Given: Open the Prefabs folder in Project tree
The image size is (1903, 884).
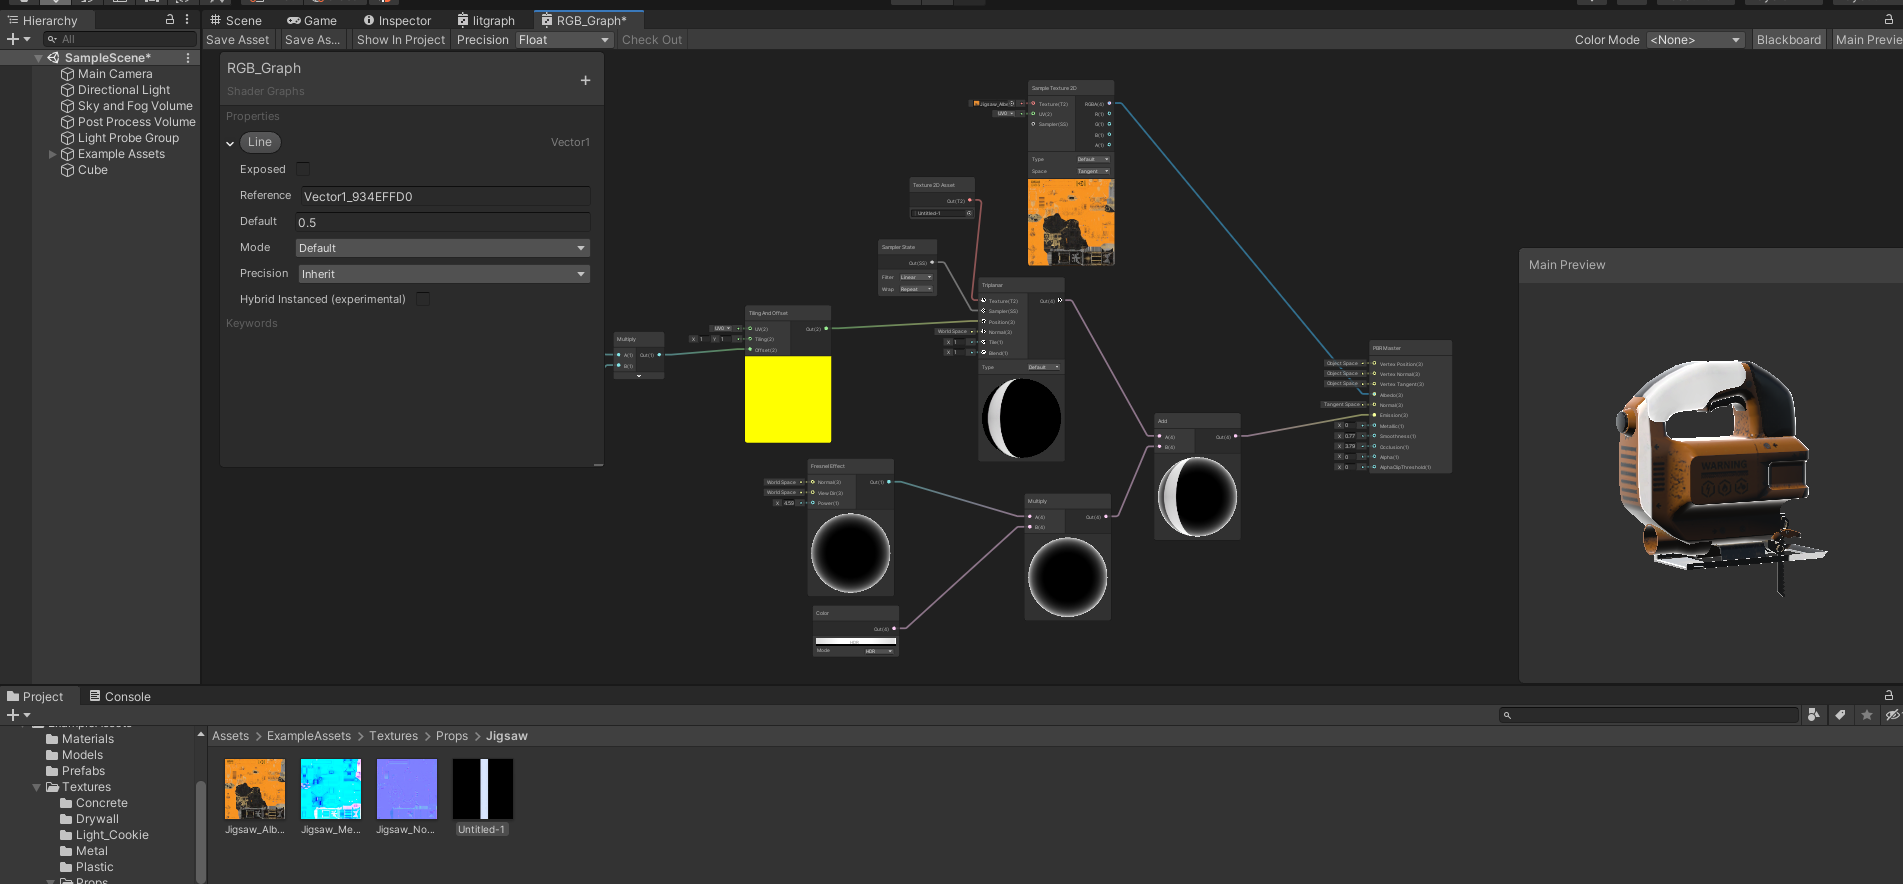Looking at the screenshot, I should (x=76, y=771).
